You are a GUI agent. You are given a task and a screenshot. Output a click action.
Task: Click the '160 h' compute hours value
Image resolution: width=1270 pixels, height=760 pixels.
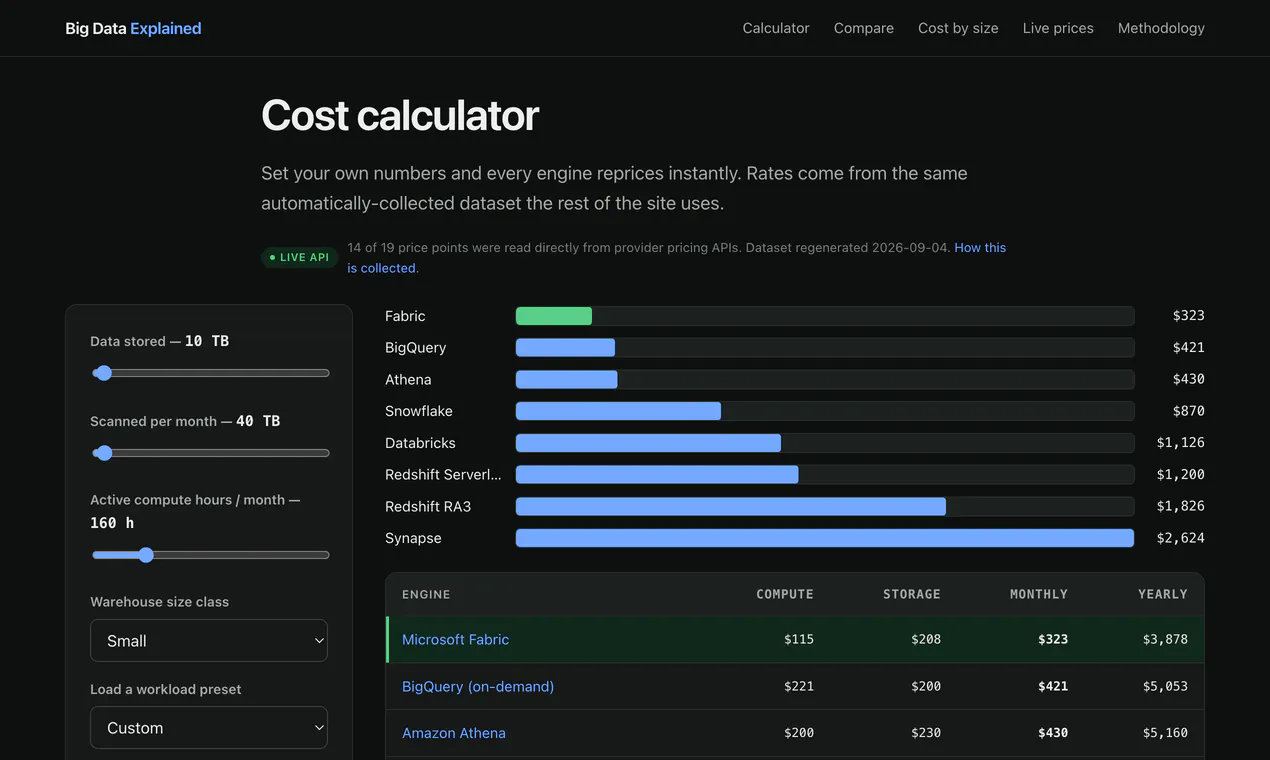click(x=112, y=523)
